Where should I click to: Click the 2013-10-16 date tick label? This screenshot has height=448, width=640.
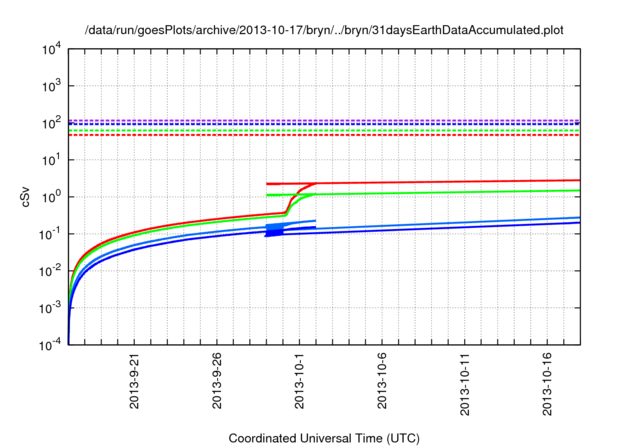click(547, 384)
